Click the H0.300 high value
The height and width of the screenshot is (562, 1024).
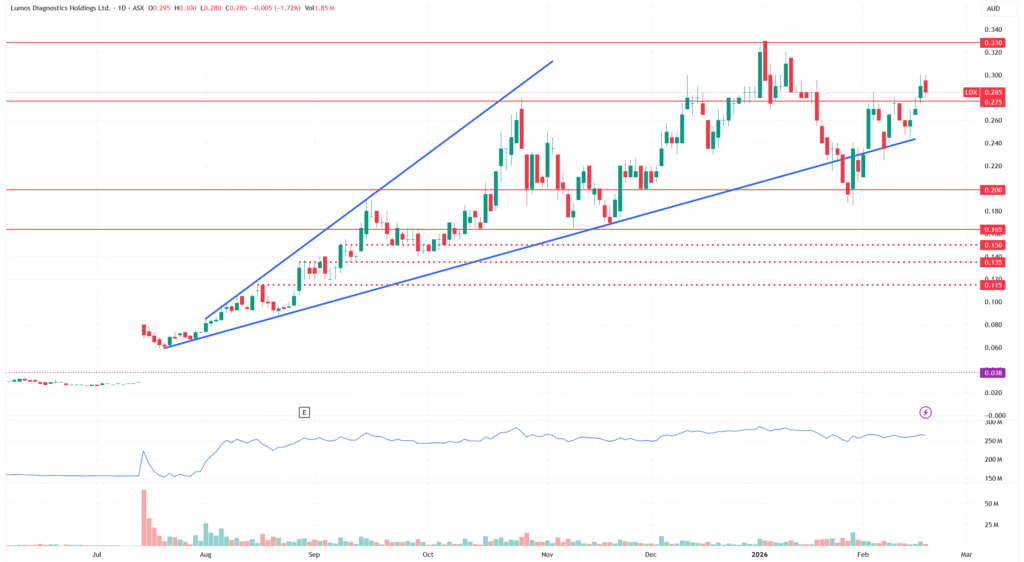coord(185,8)
